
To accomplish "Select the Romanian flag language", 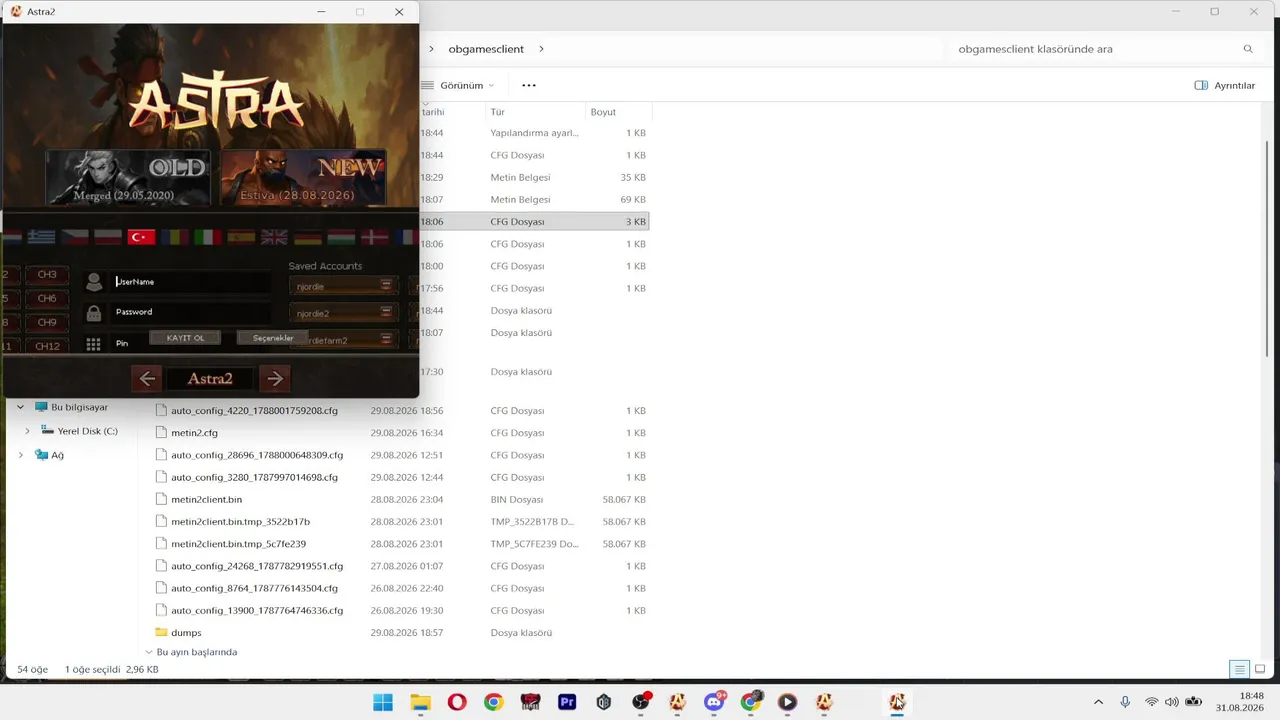I will 174,237.
